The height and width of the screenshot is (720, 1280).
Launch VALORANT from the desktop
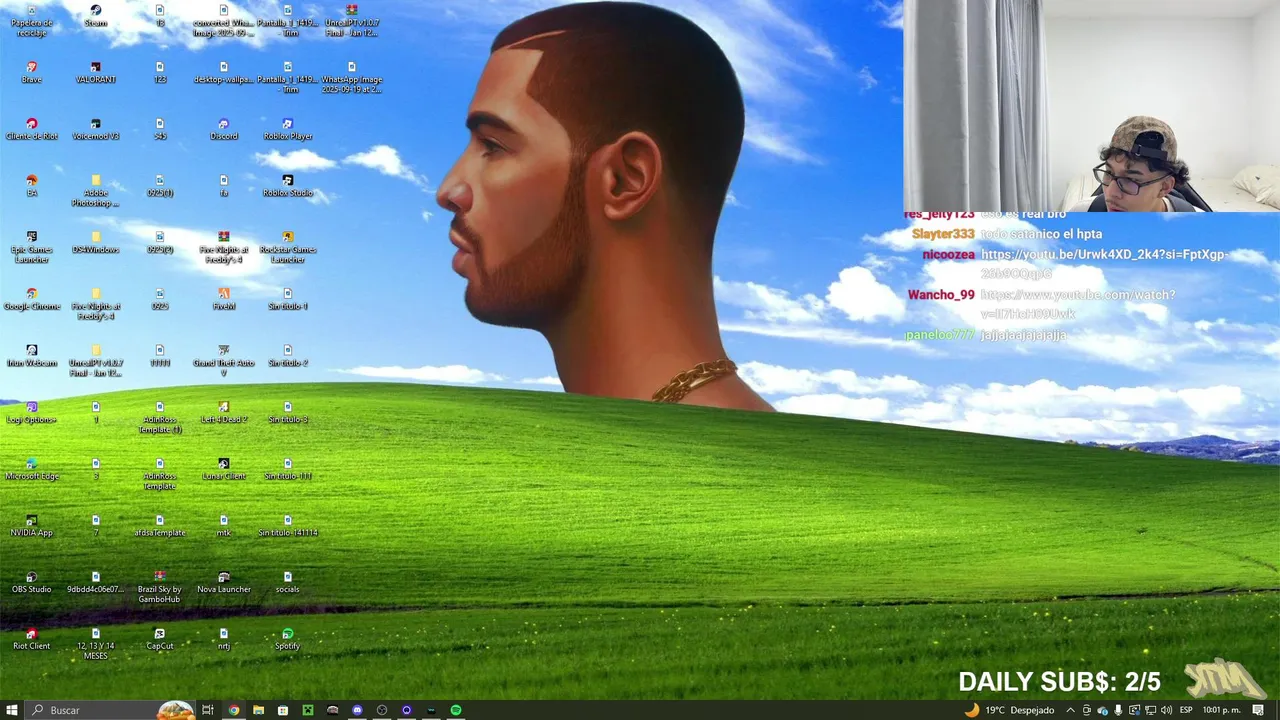pos(95,72)
